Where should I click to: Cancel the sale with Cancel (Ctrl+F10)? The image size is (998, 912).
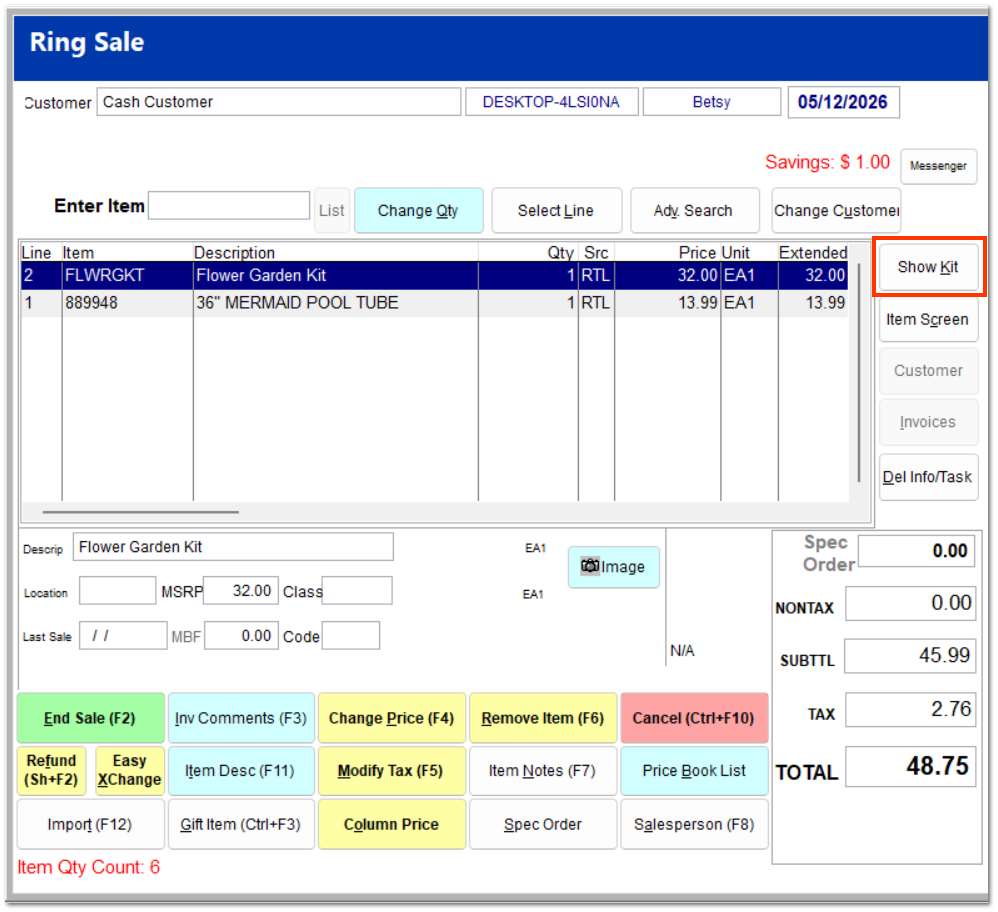[x=694, y=718]
